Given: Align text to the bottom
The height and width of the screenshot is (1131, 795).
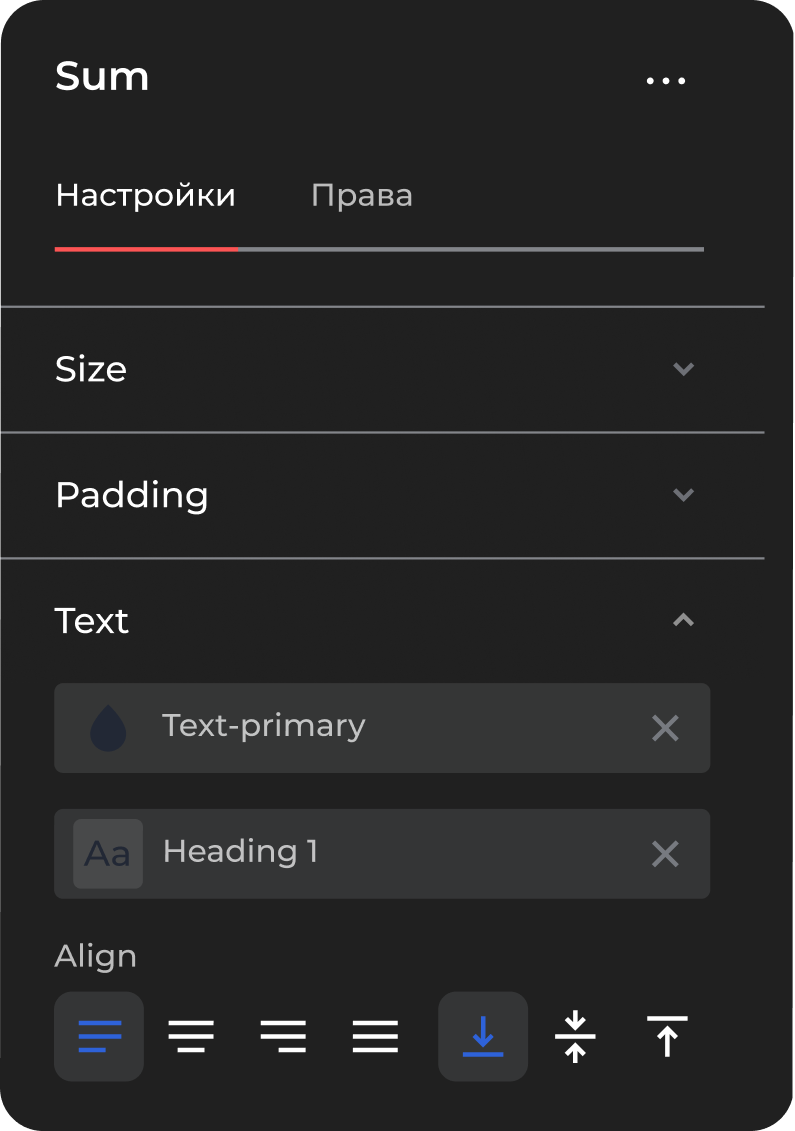Looking at the screenshot, I should 483,1036.
